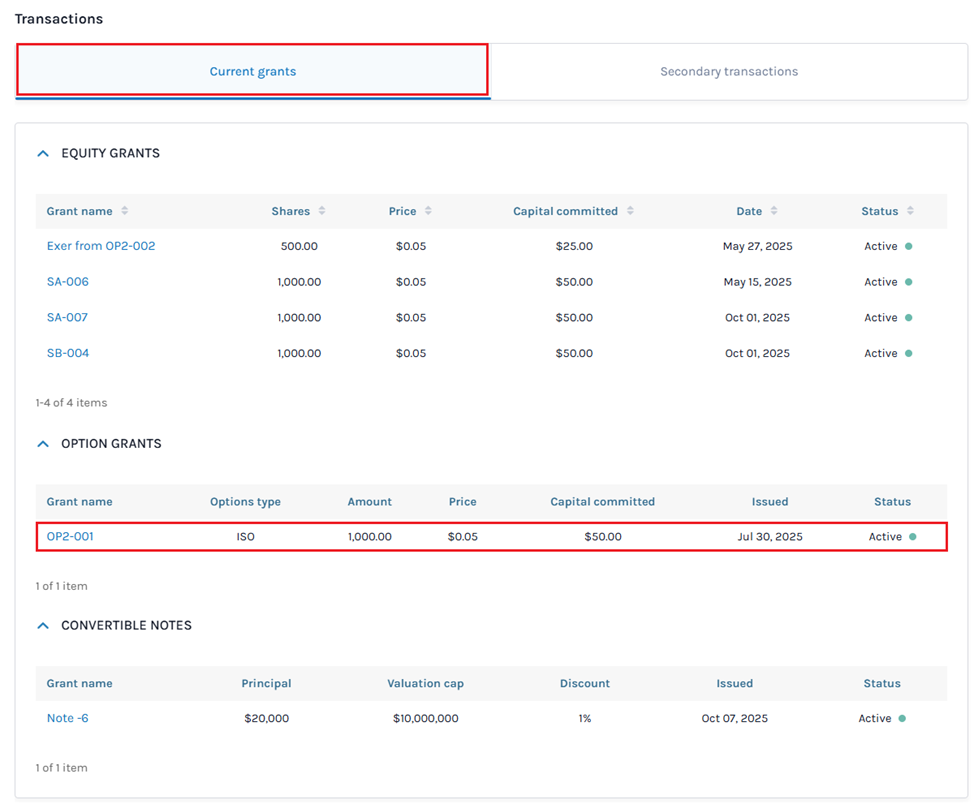This screenshot has height=804, width=974.
Task: Collapse the Equity Grants section
Action: [43, 154]
